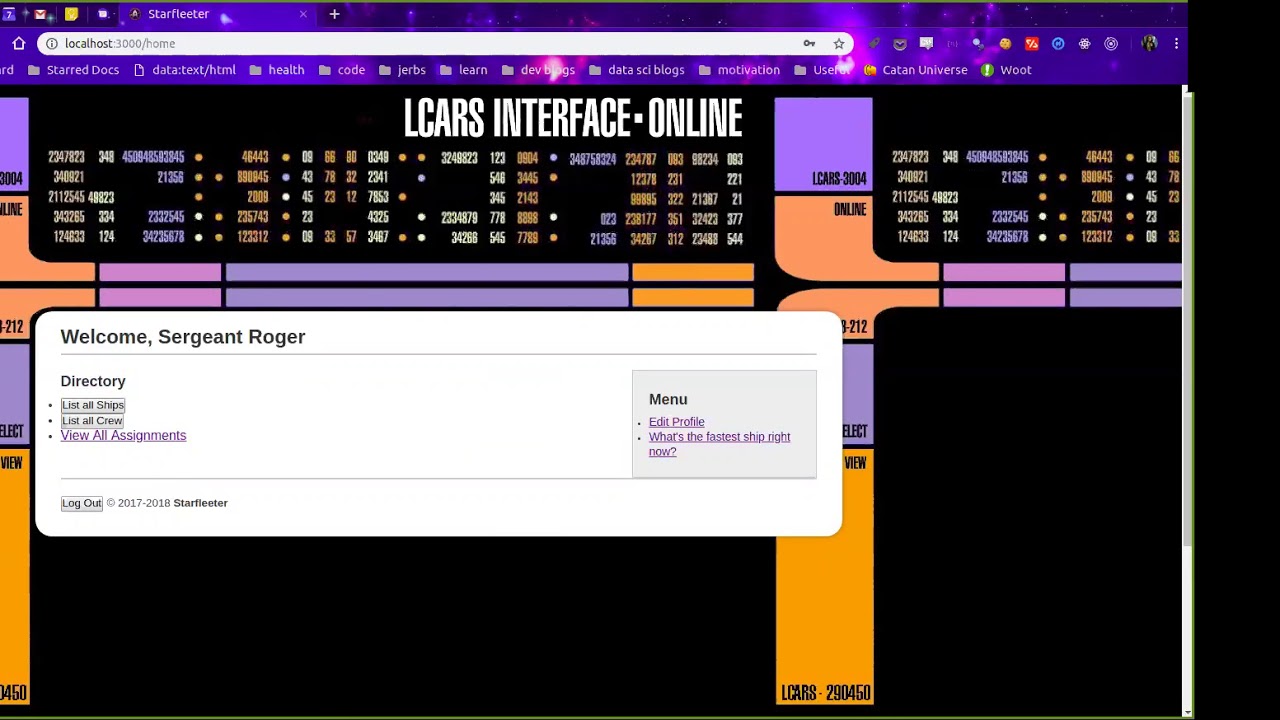Open the Starred Docs bookmark folder
The image size is (1280, 720).
[73, 70]
